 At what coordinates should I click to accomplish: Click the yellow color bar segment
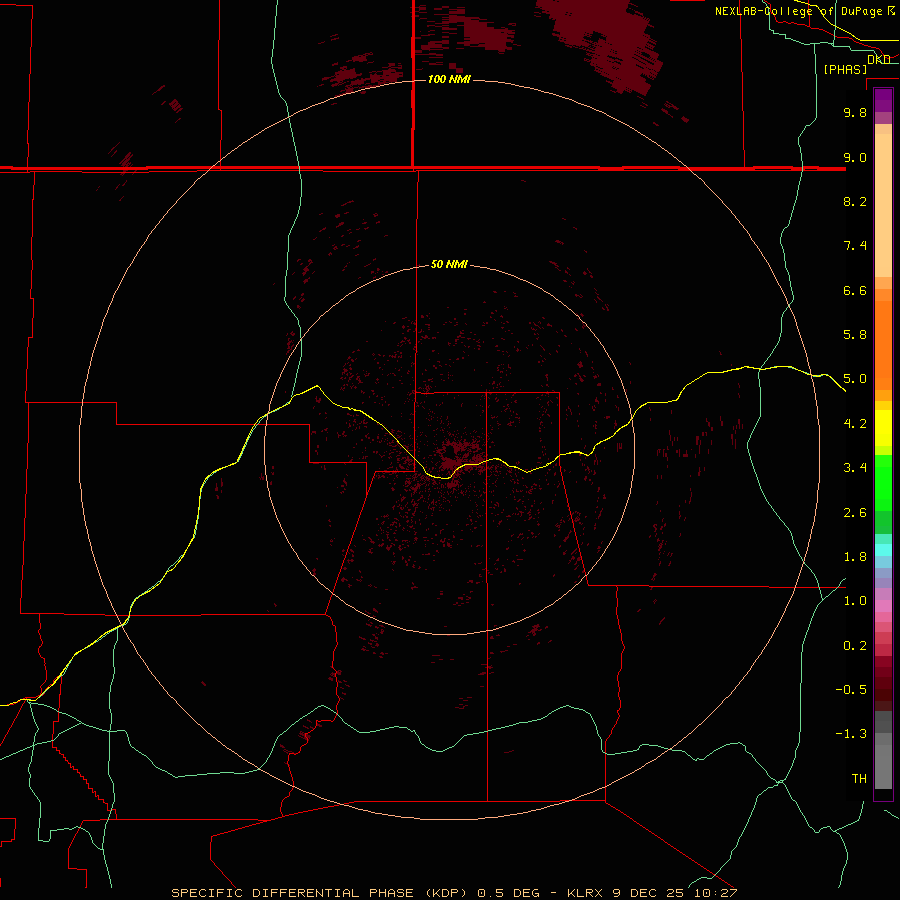pos(883,428)
